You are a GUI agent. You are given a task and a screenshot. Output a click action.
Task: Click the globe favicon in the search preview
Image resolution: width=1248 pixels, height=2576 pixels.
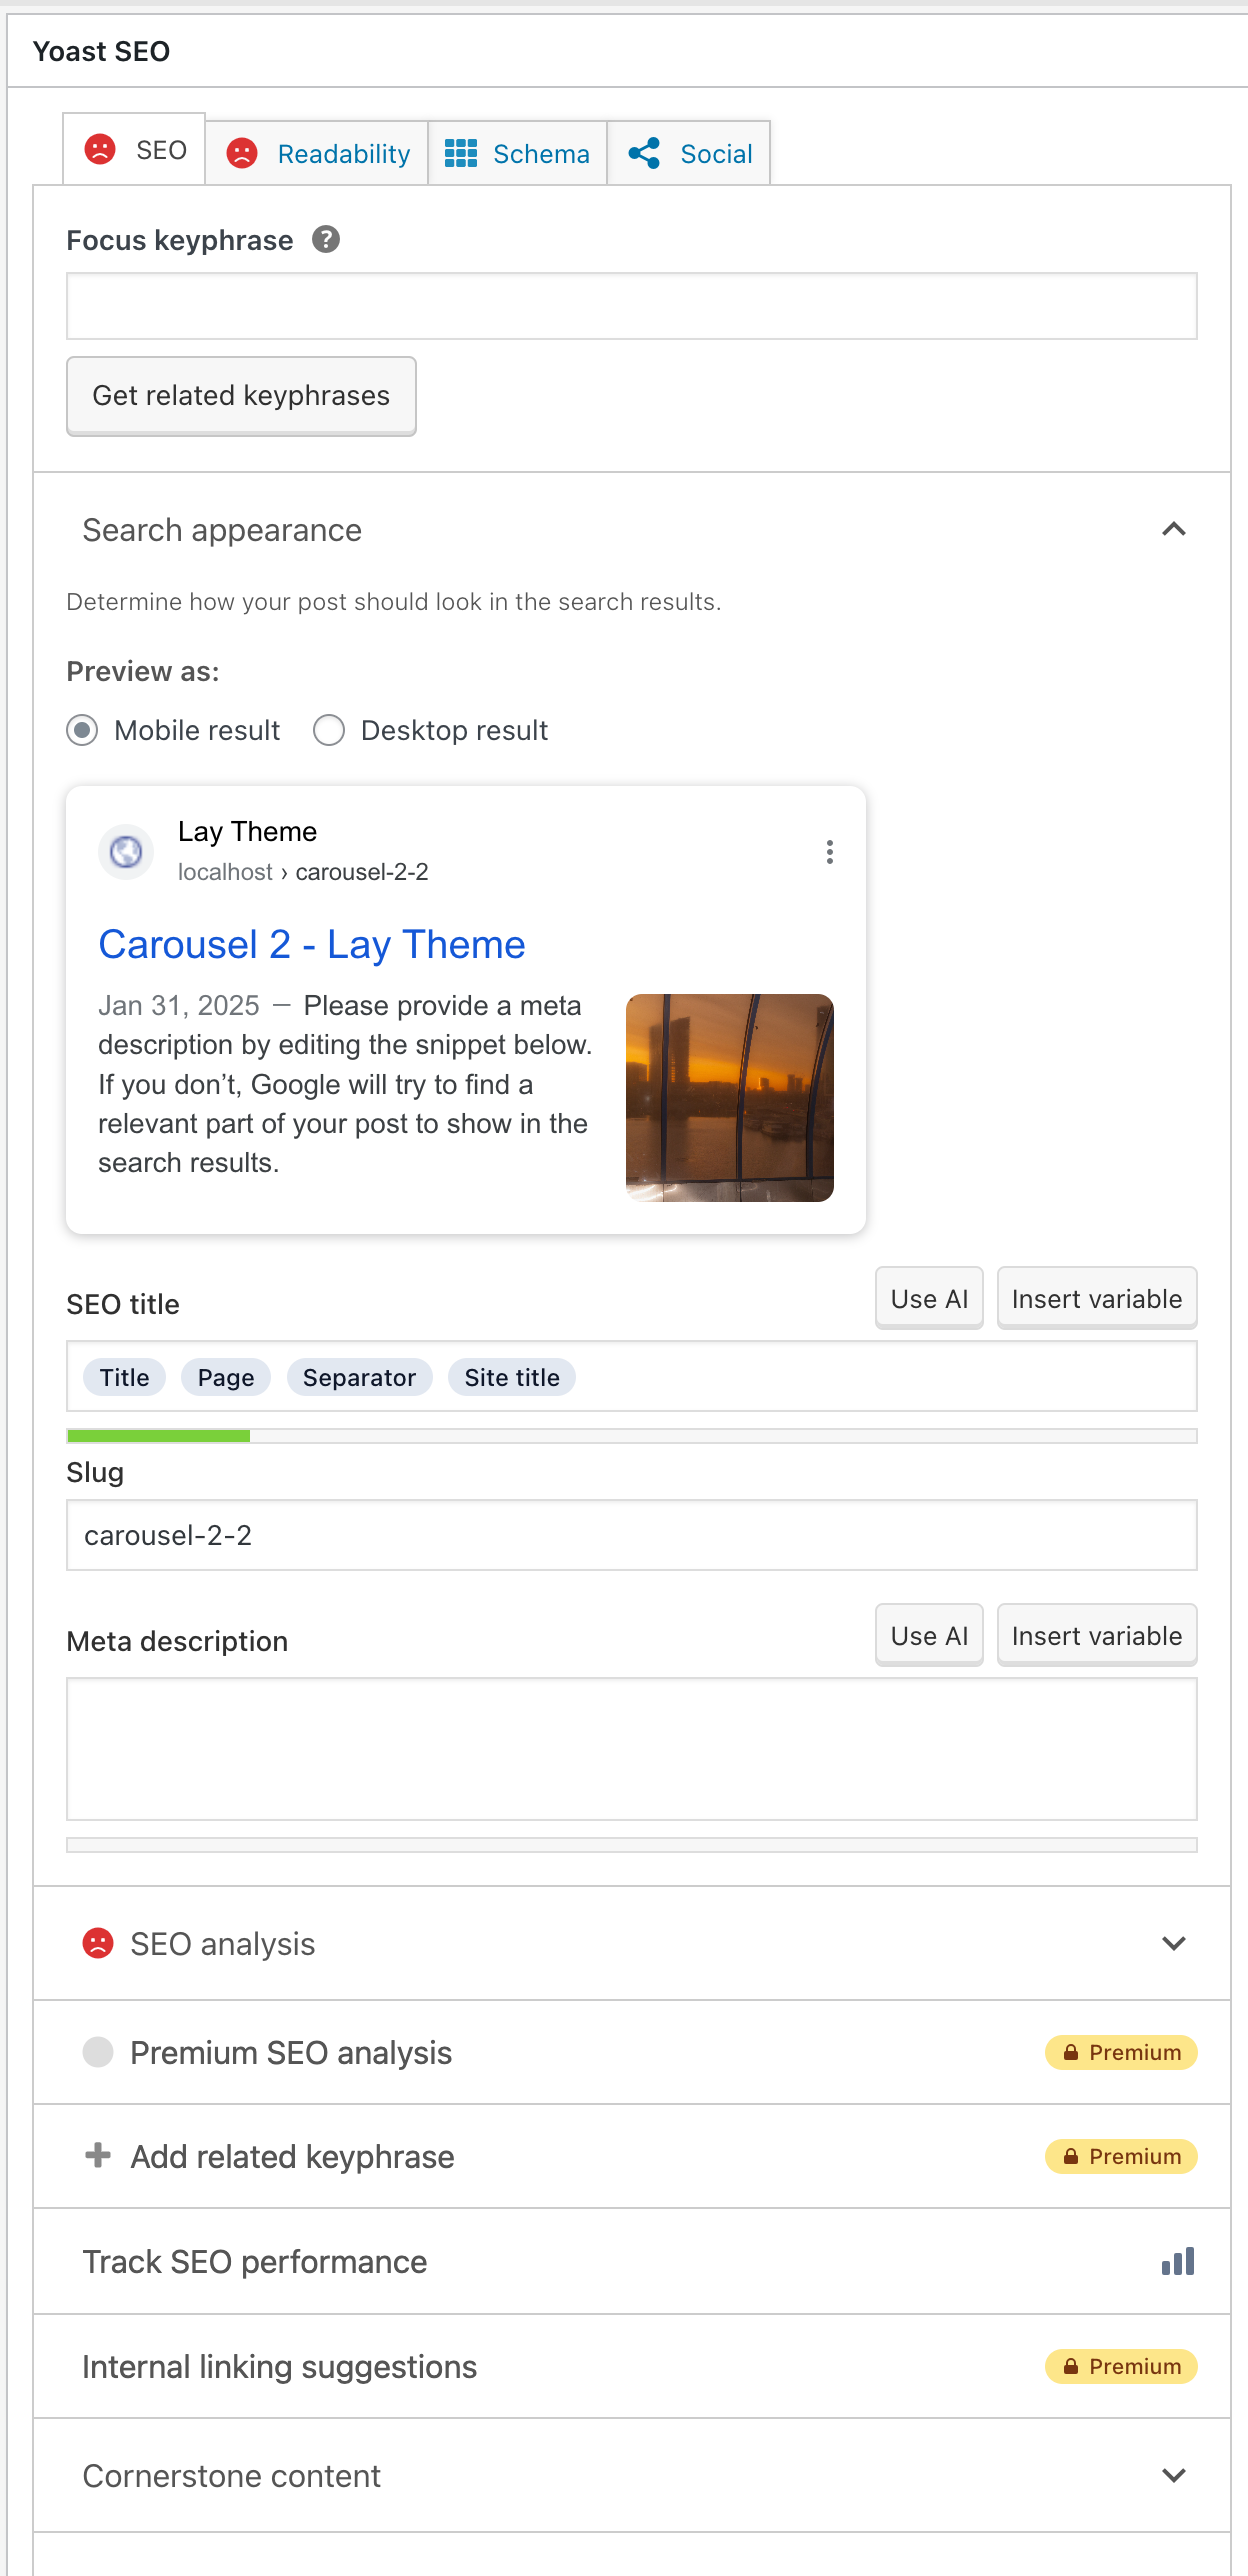tap(126, 852)
